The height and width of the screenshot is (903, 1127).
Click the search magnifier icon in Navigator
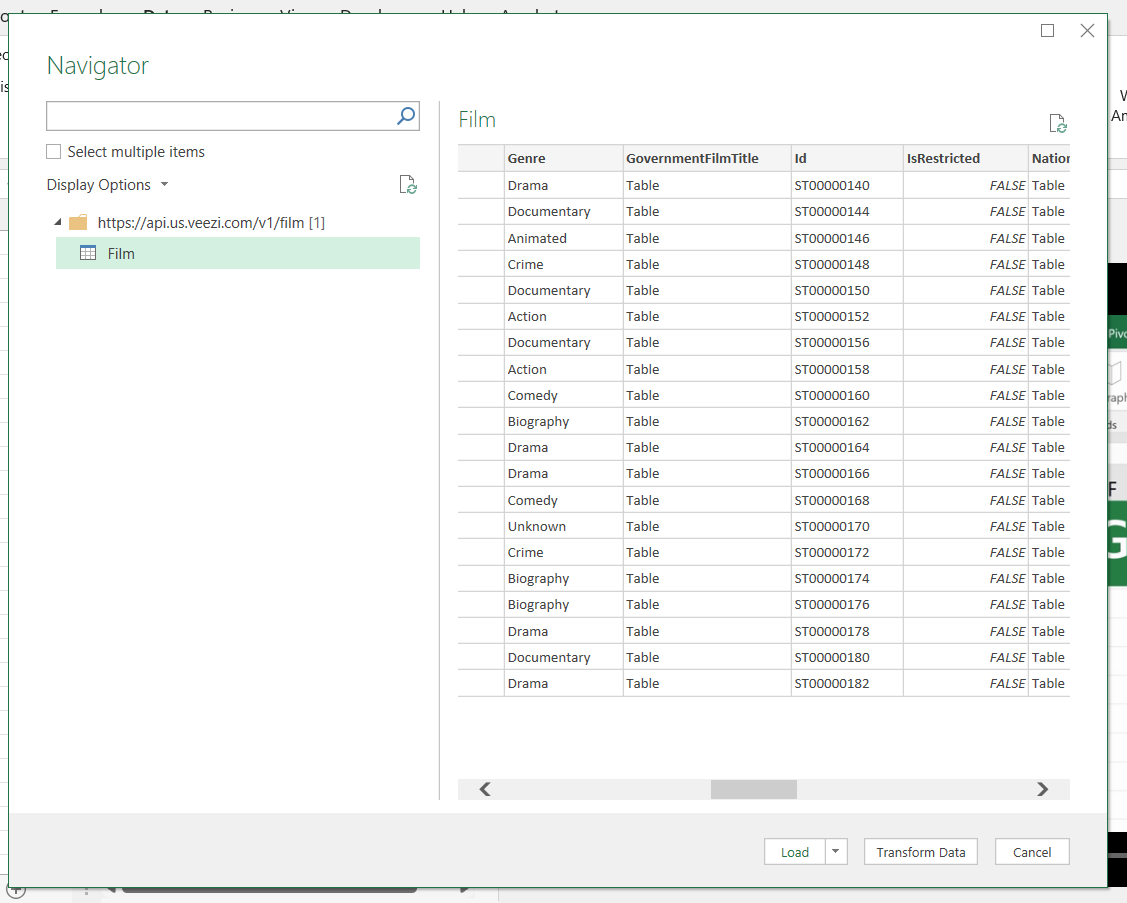405,116
